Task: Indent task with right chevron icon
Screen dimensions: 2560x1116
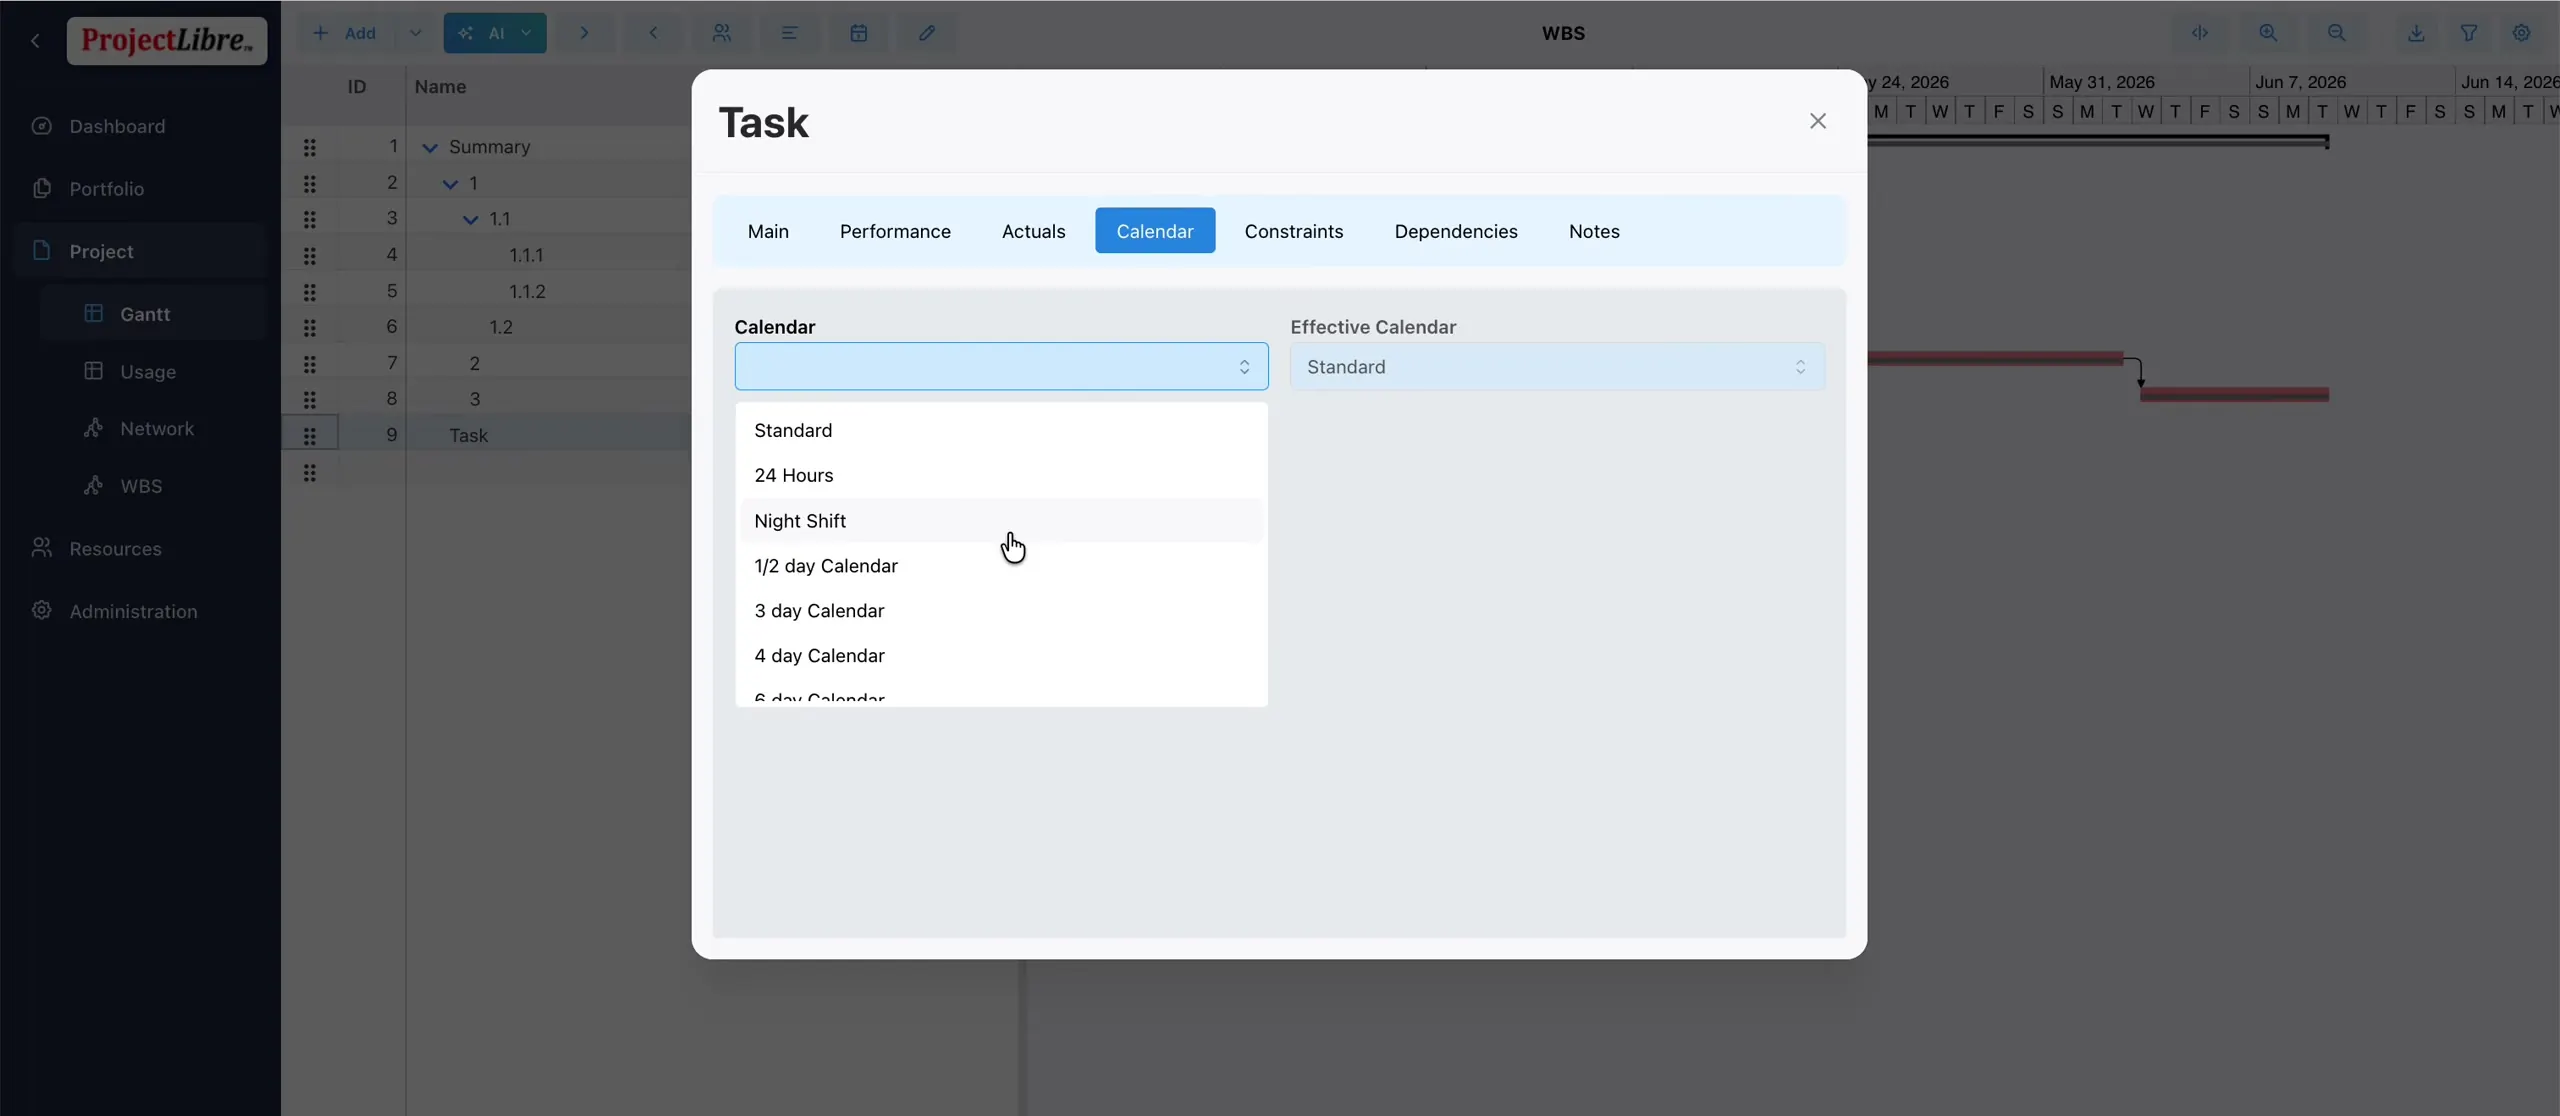Action: 584,33
